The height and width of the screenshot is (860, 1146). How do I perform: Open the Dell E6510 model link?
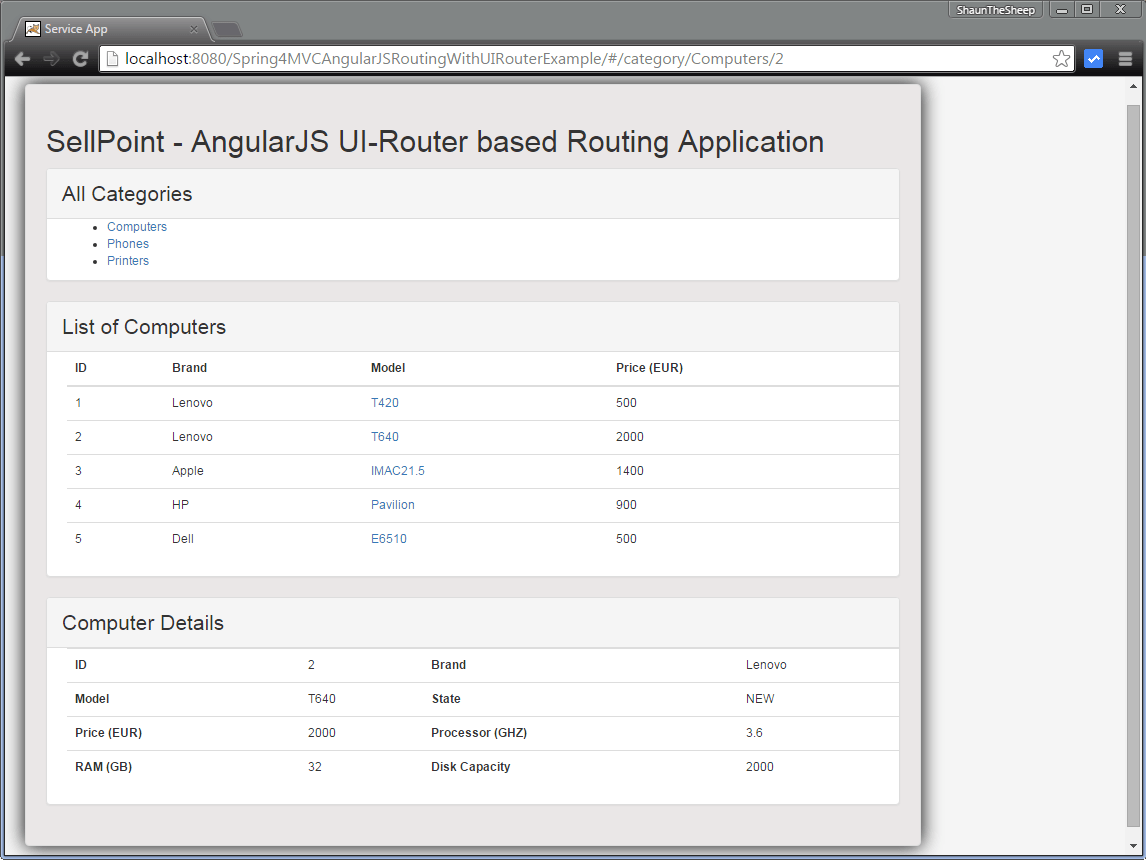coord(388,538)
